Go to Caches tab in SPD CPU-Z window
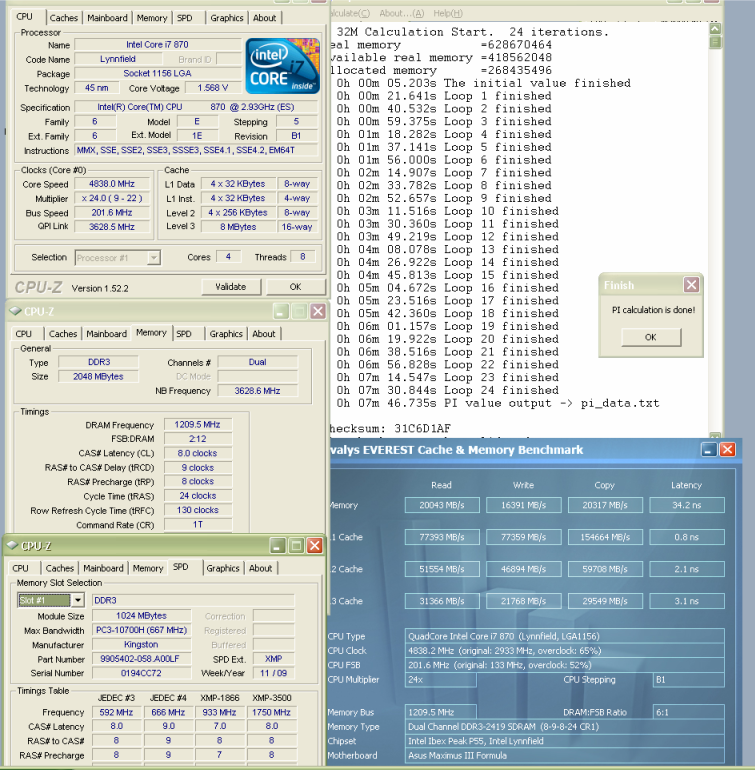Viewport: 755px width, 770px height. coord(60,568)
